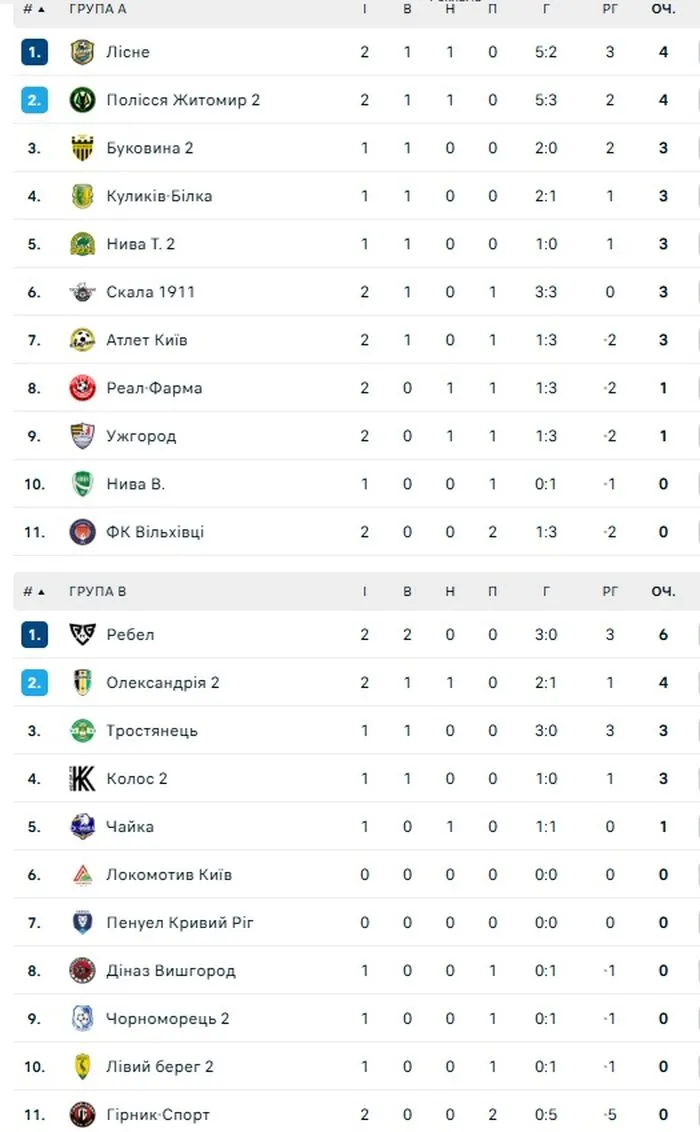The height and width of the screenshot is (1132, 700).
Task: Open the Тростянець team page
Action: pyautogui.click(x=152, y=731)
